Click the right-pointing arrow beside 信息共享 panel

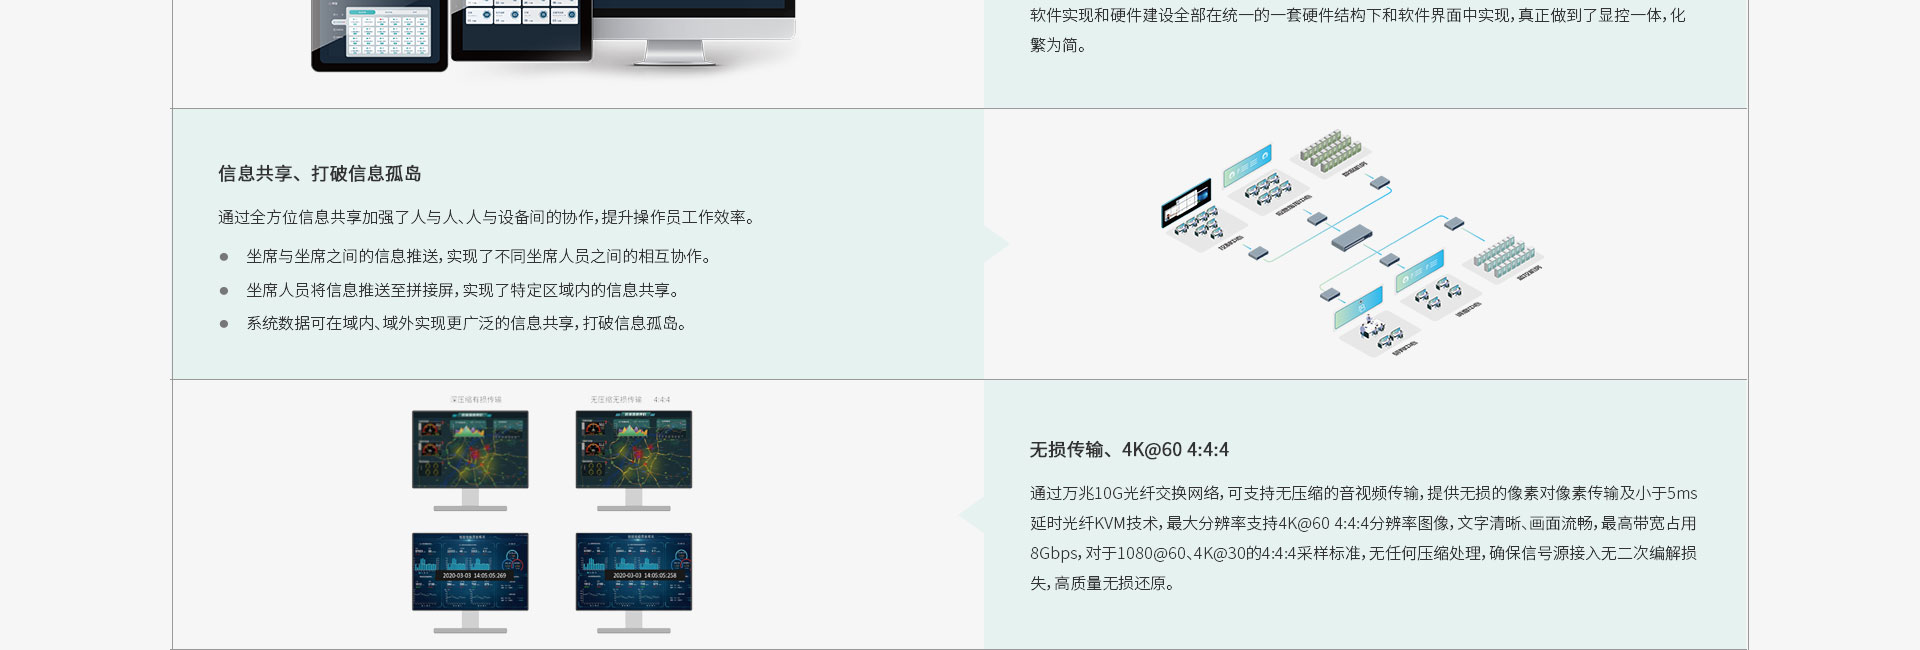point(997,244)
